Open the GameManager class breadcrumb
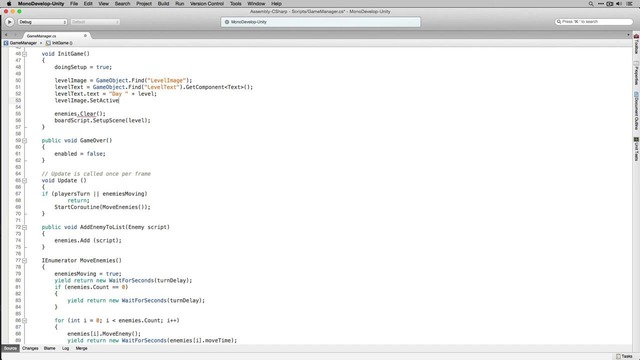Image resolution: width=640 pixels, height=360 pixels. tap(20, 43)
